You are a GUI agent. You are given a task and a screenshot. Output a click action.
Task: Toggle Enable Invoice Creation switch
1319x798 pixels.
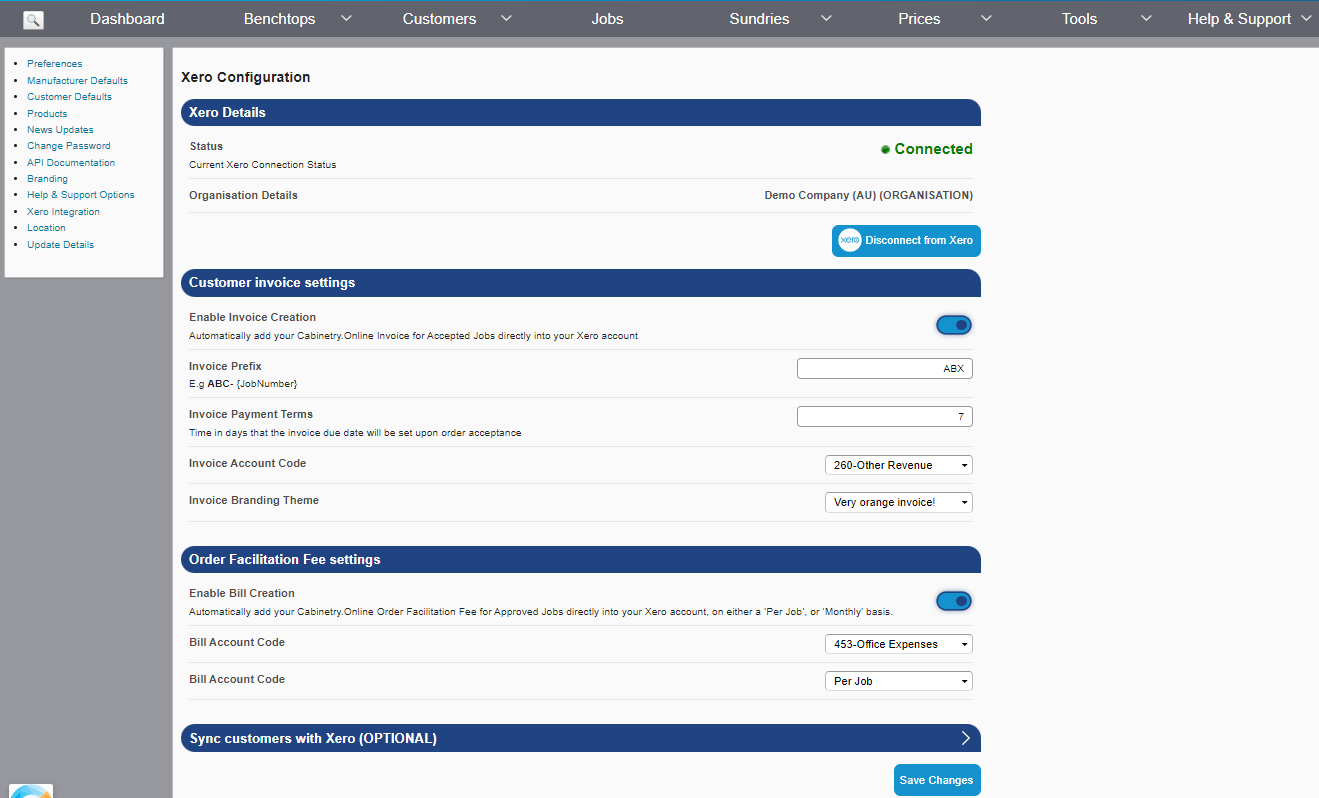tap(954, 325)
